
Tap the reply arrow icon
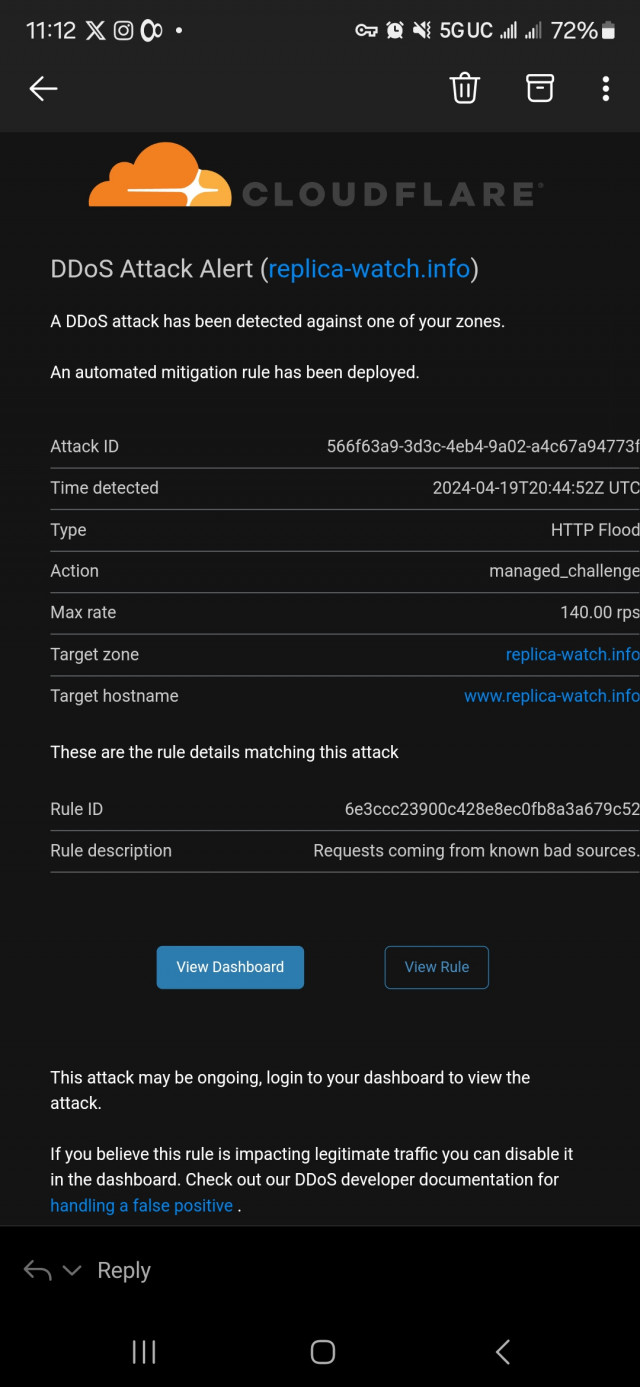tap(37, 1271)
